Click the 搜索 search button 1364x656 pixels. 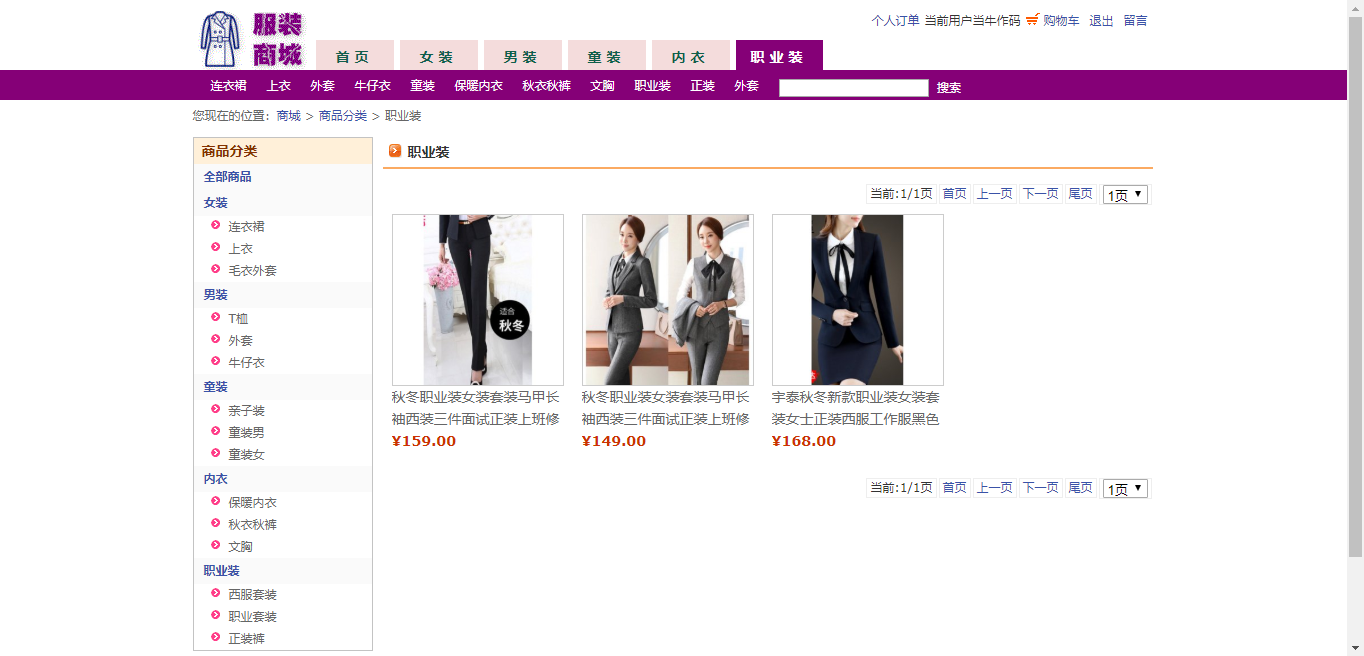949,88
